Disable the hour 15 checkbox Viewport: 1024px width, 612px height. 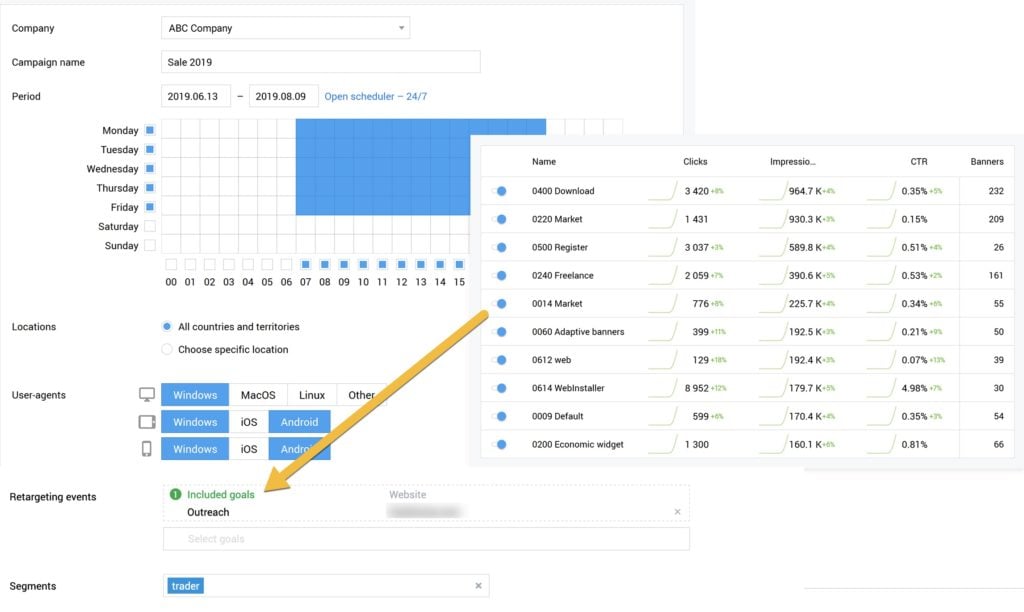[x=459, y=265]
